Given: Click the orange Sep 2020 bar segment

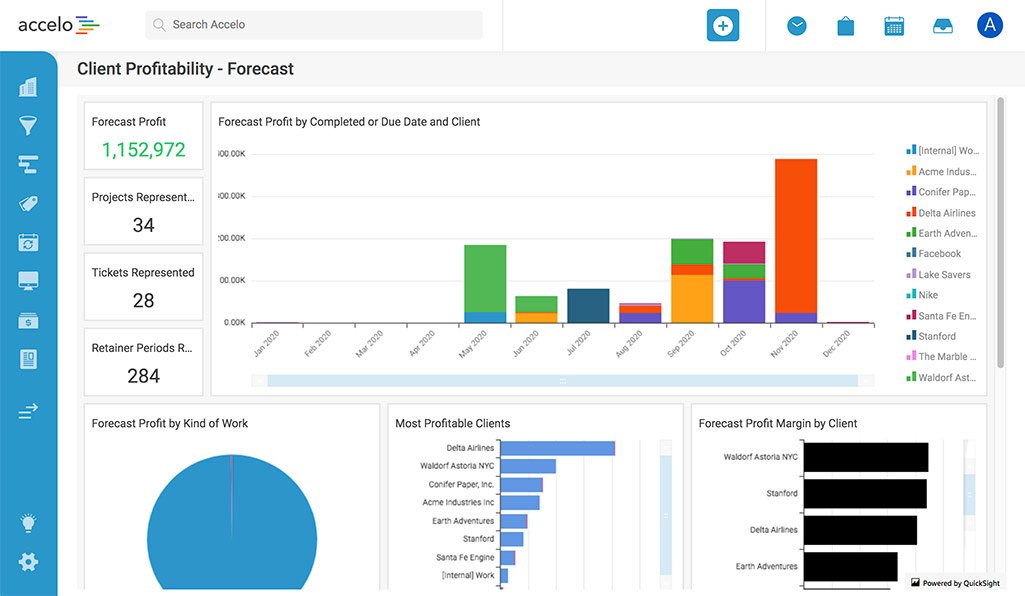Looking at the screenshot, I should [692, 299].
